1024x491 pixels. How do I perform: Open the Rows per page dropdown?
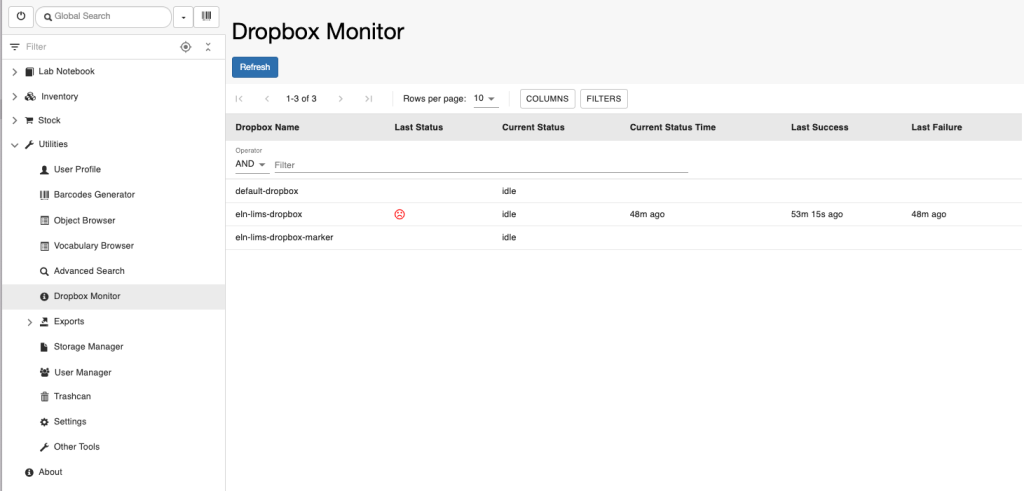click(x=485, y=99)
